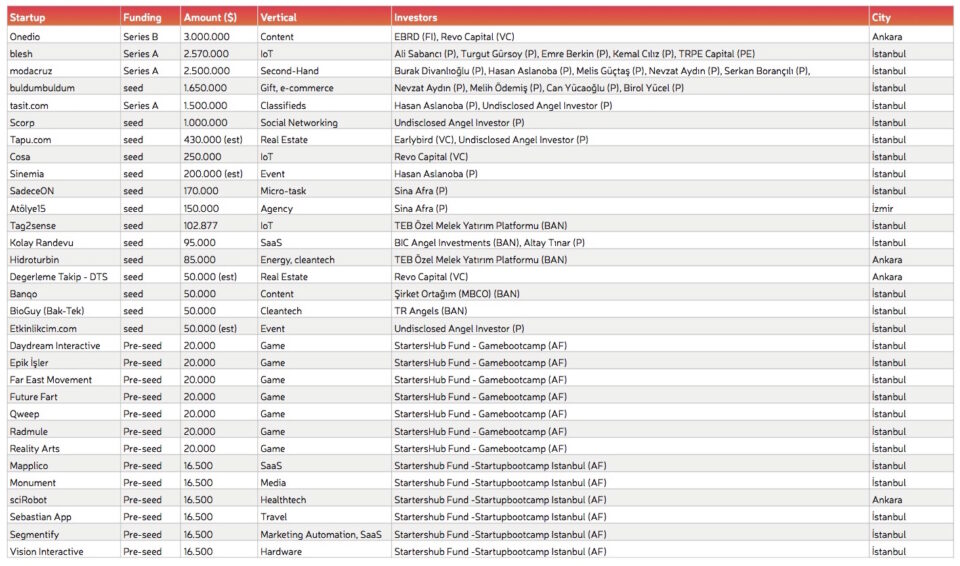Select the Banqo startup cell
The width and height of the screenshot is (960, 566).
(64, 294)
